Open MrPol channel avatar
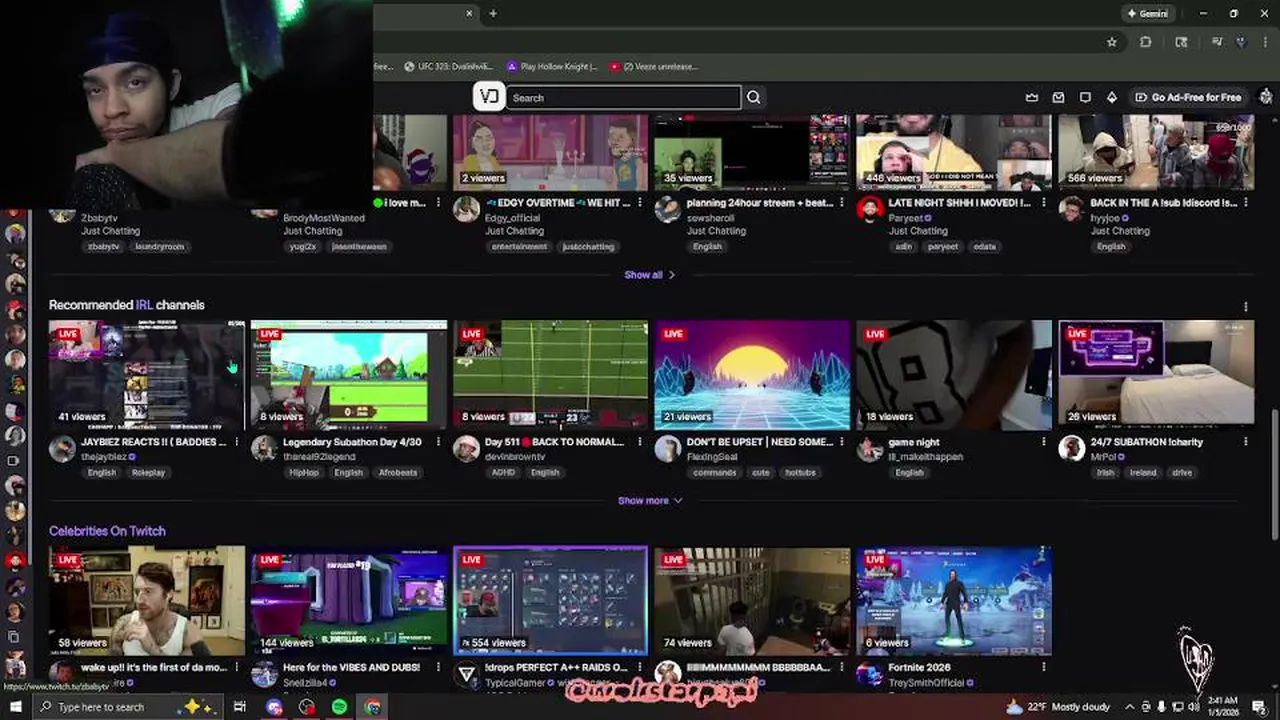The width and height of the screenshot is (1280, 720). click(x=1072, y=449)
